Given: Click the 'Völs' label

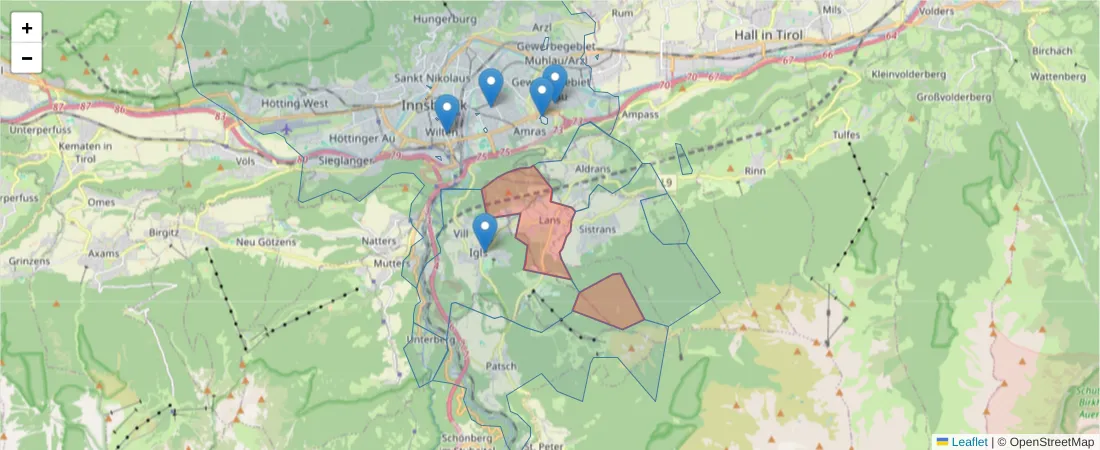Looking at the screenshot, I should pos(246,160).
